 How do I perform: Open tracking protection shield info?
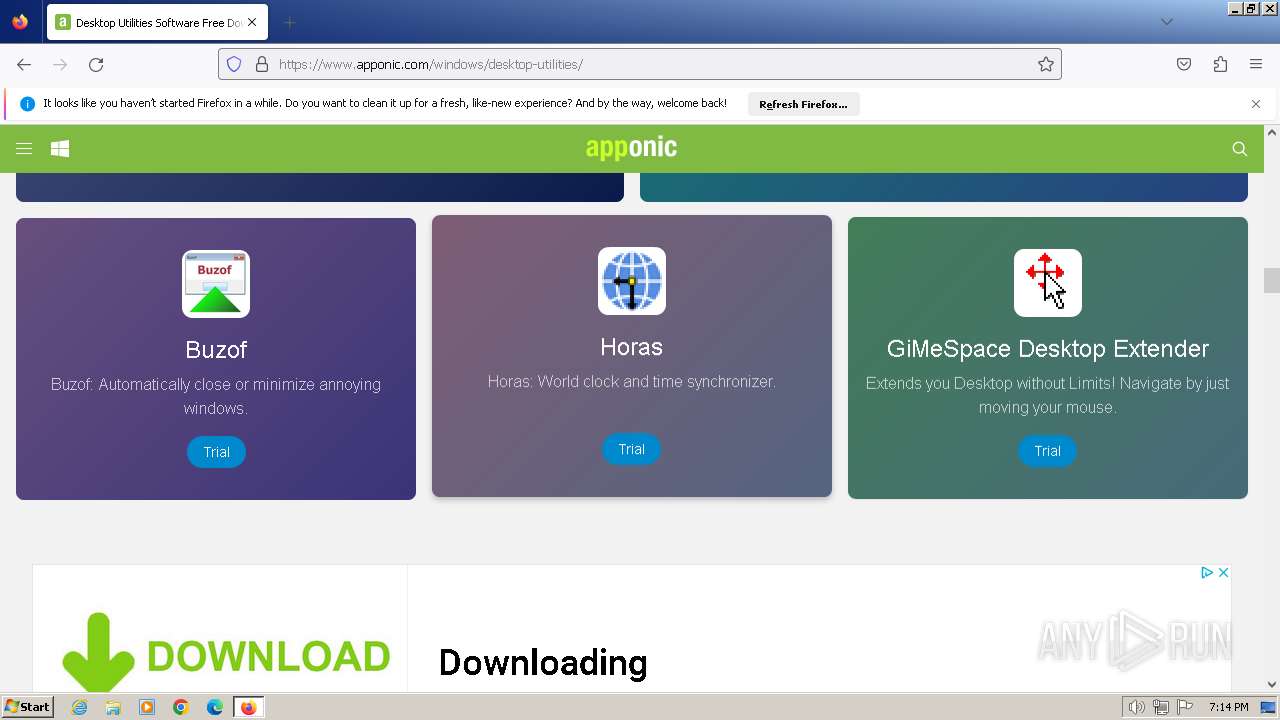[234, 64]
